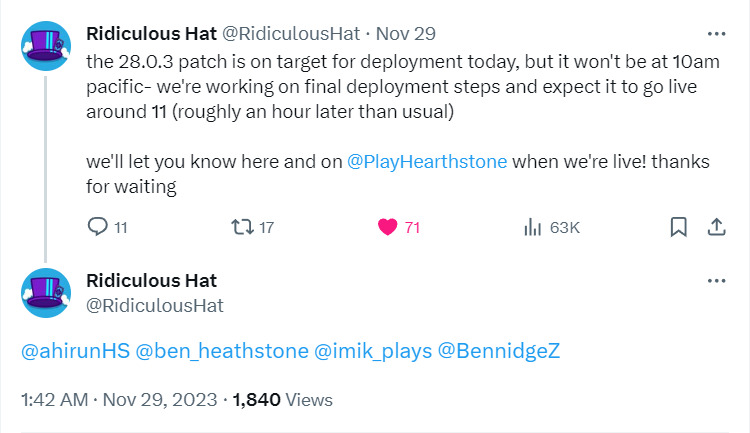This screenshot has height=433, width=750.
Task: Open the 1:42 AM Nov 29, 2023 timestamp
Action: click(119, 400)
